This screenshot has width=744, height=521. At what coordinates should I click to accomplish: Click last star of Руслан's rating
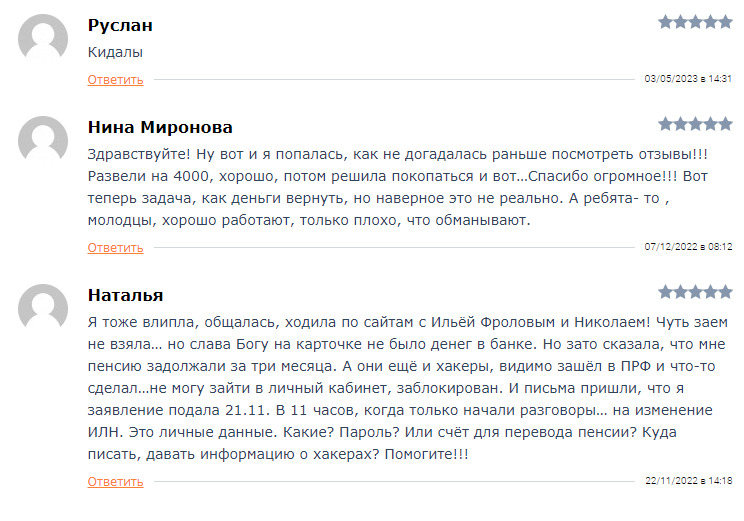(725, 22)
